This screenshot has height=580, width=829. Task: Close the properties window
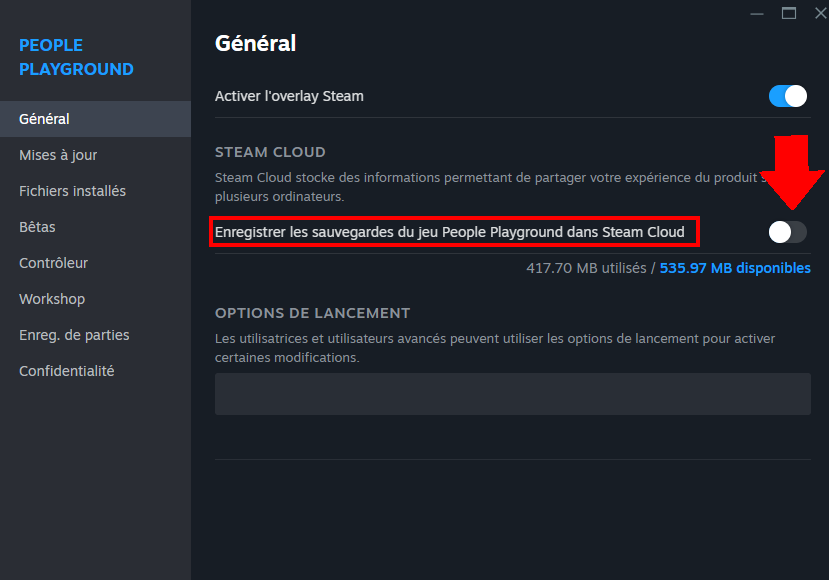point(820,13)
